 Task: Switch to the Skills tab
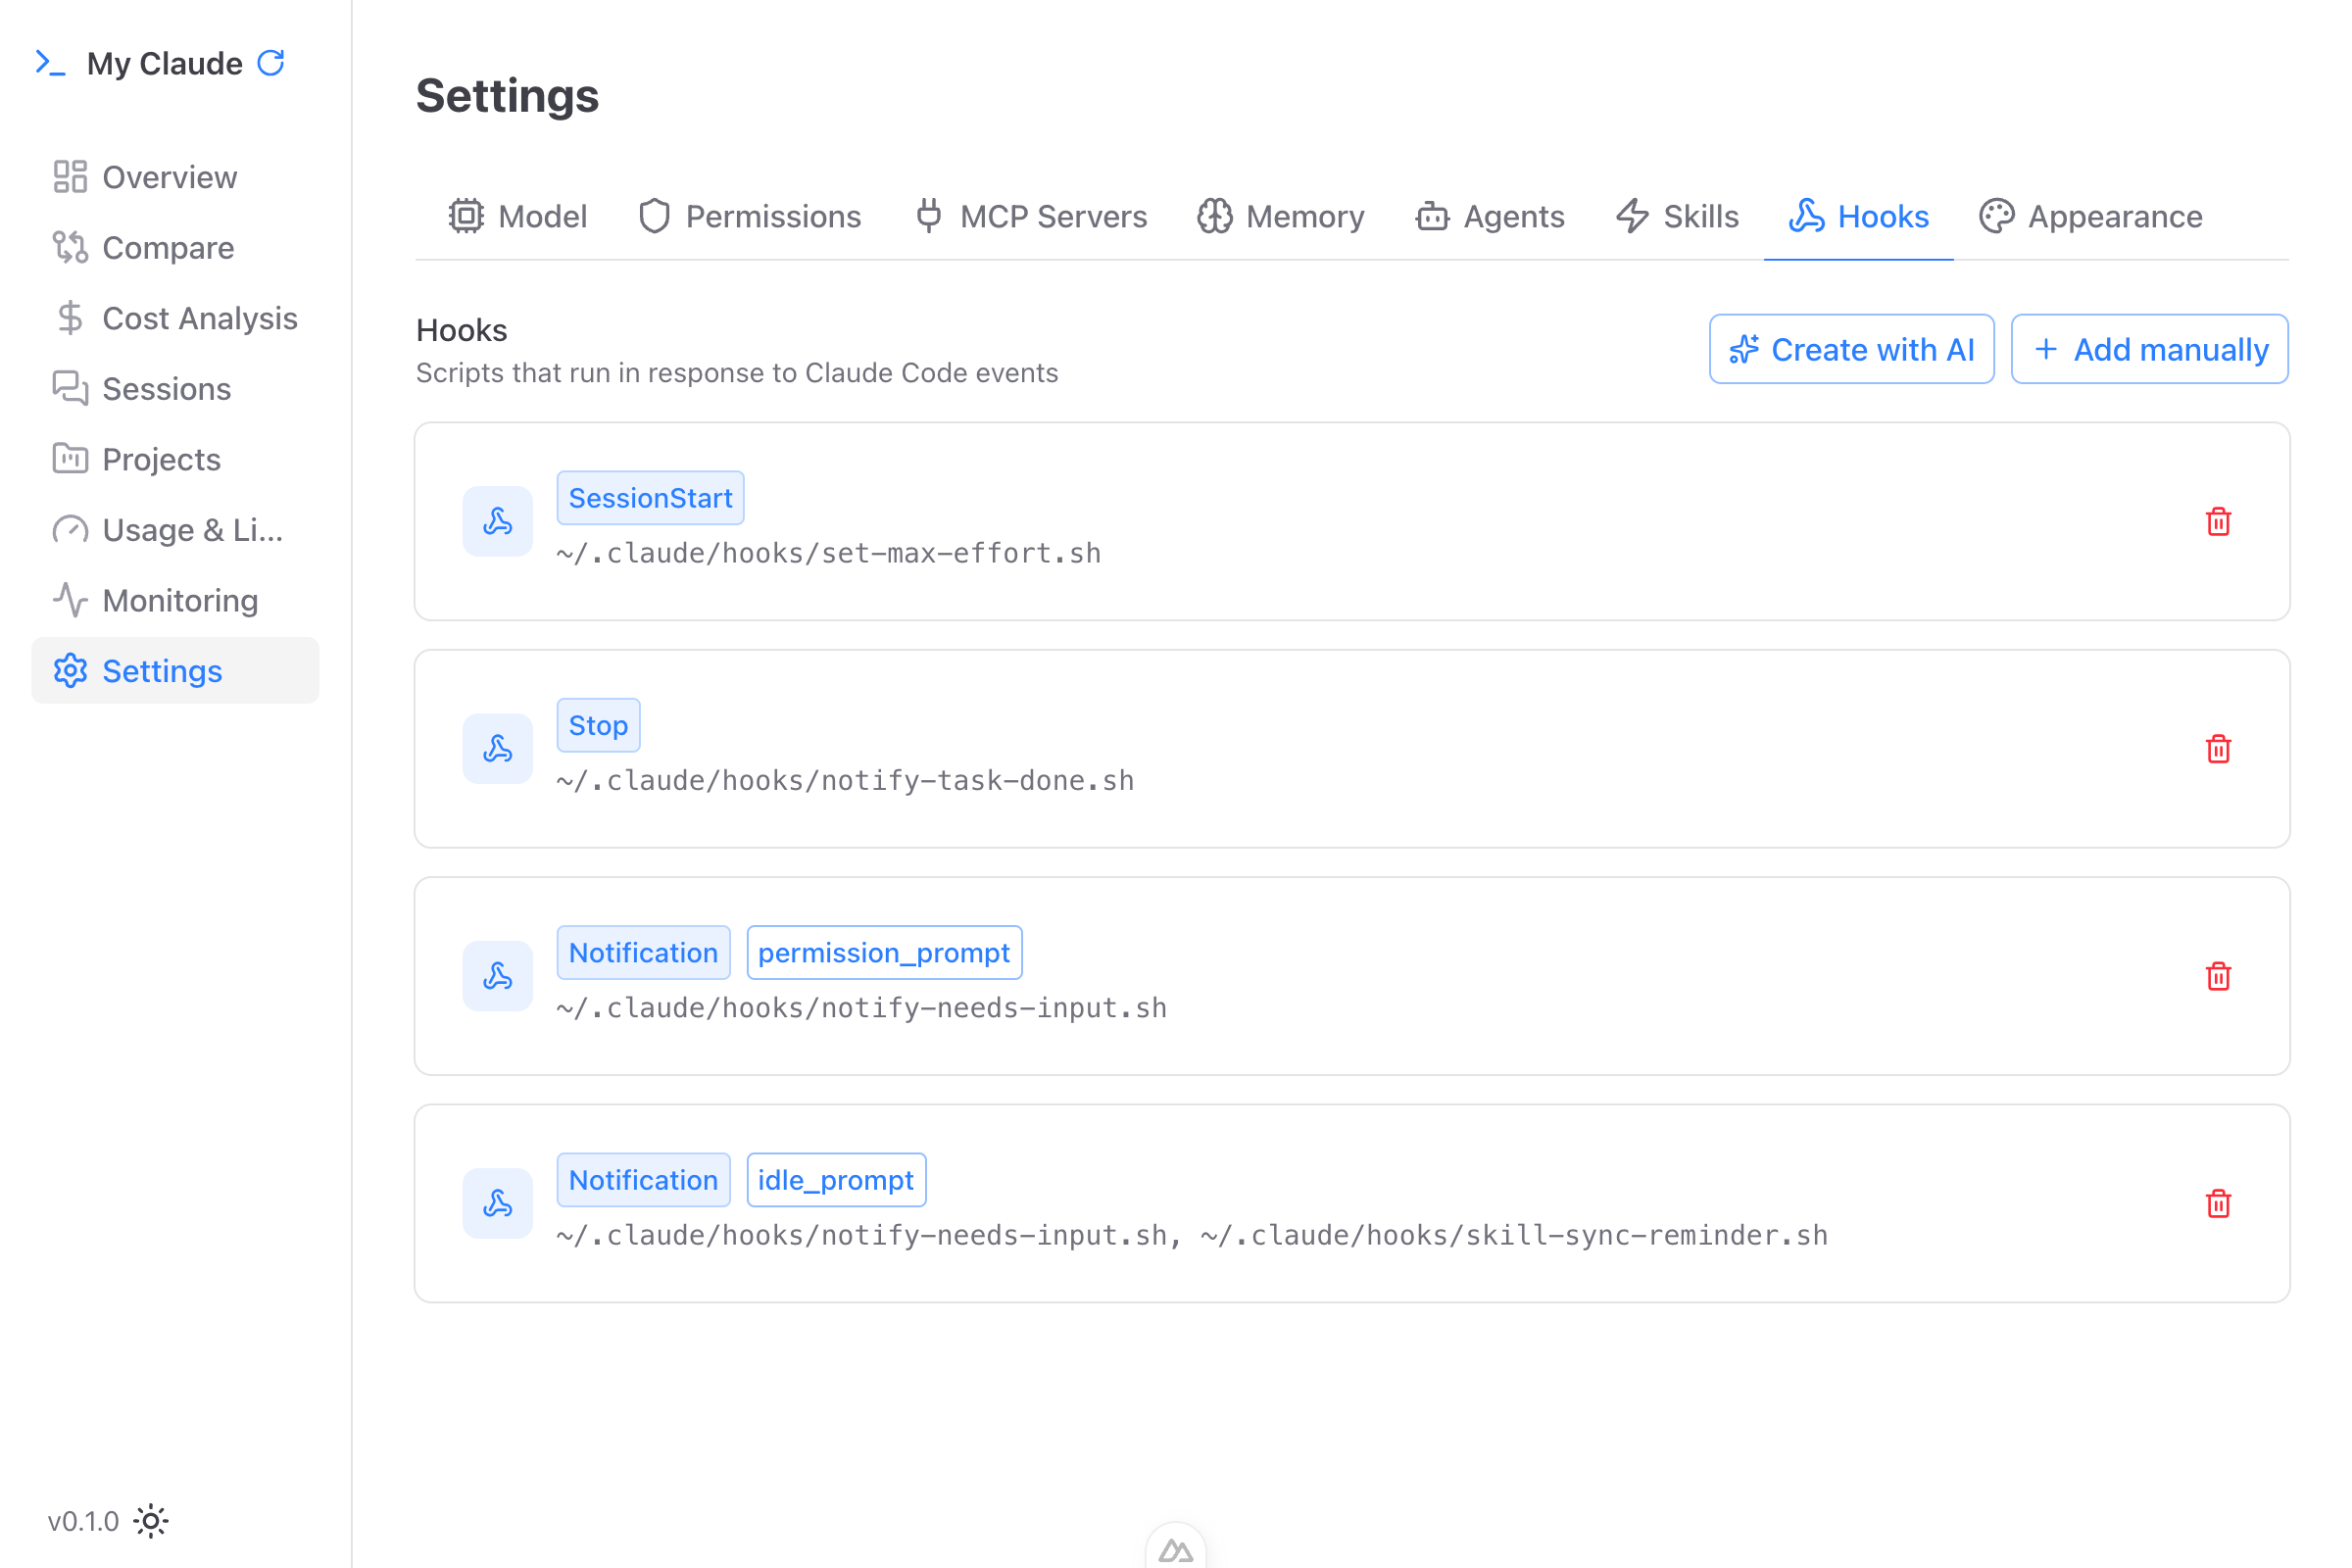(x=1677, y=216)
